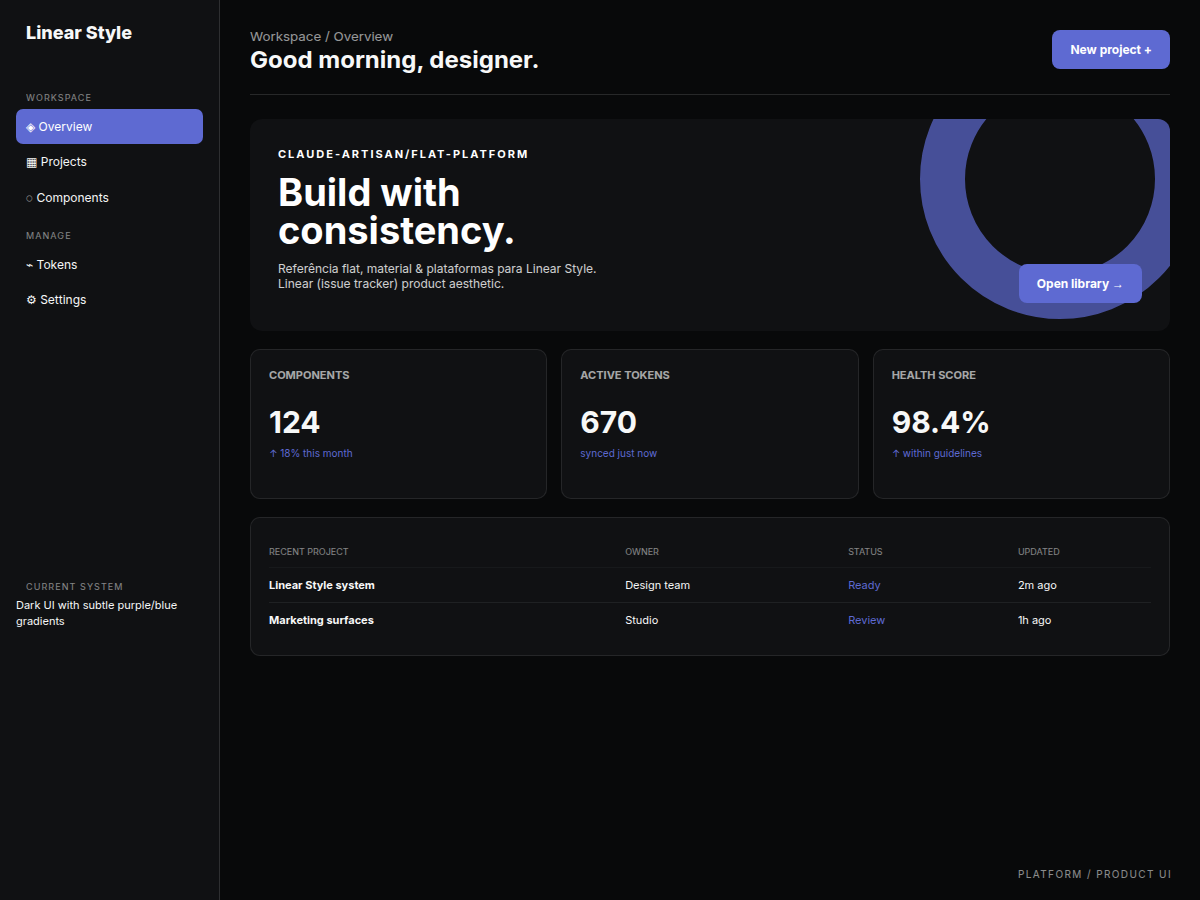This screenshot has width=1200, height=900.
Task: Click the Open library button
Action: [1080, 284]
